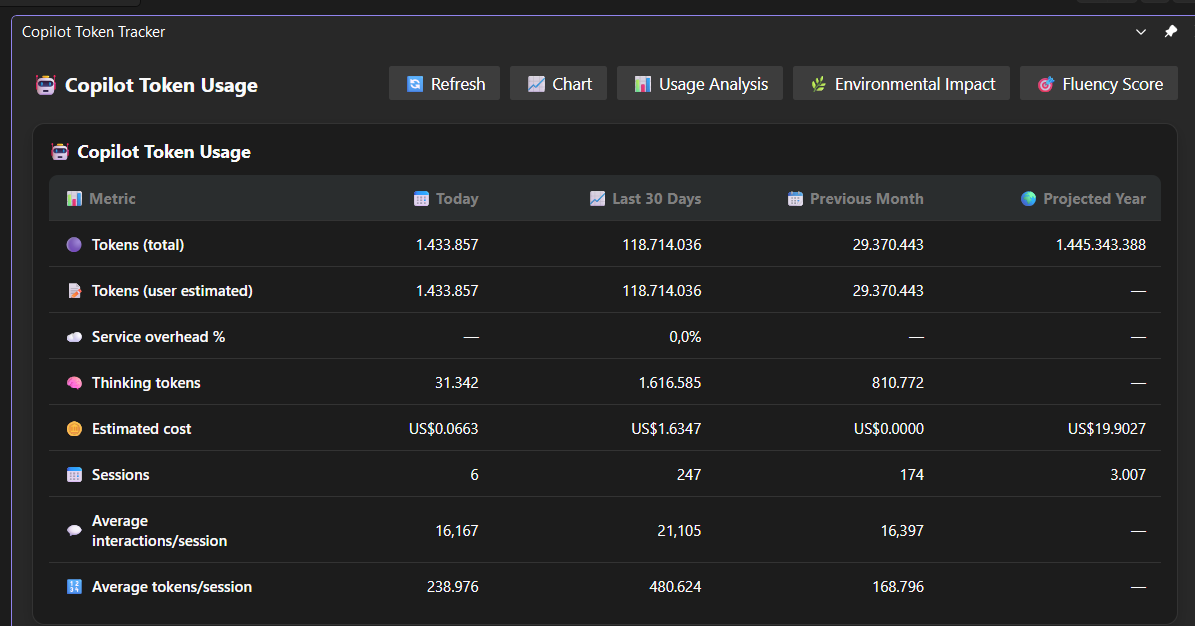The width and height of the screenshot is (1195, 626).
Task: Select the Service overhead % row label
Action: click(159, 337)
